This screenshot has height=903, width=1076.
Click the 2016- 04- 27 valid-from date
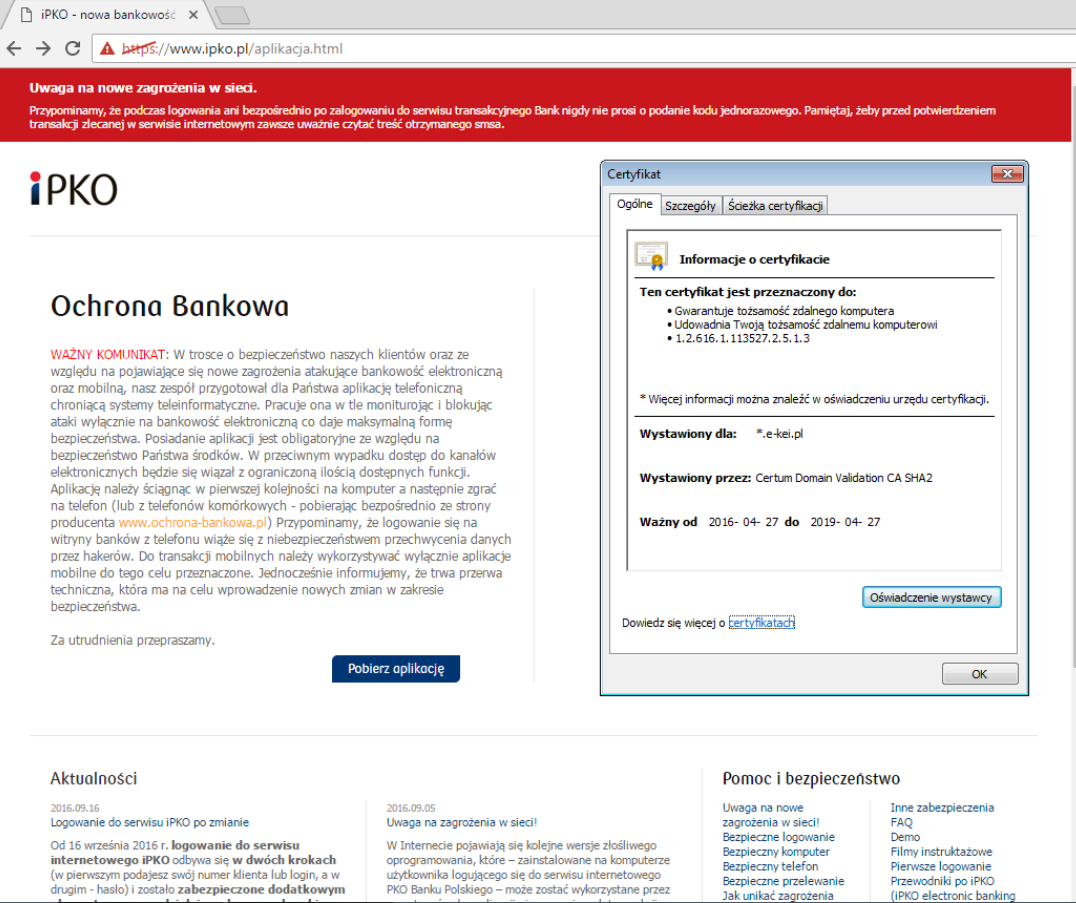[x=744, y=522]
